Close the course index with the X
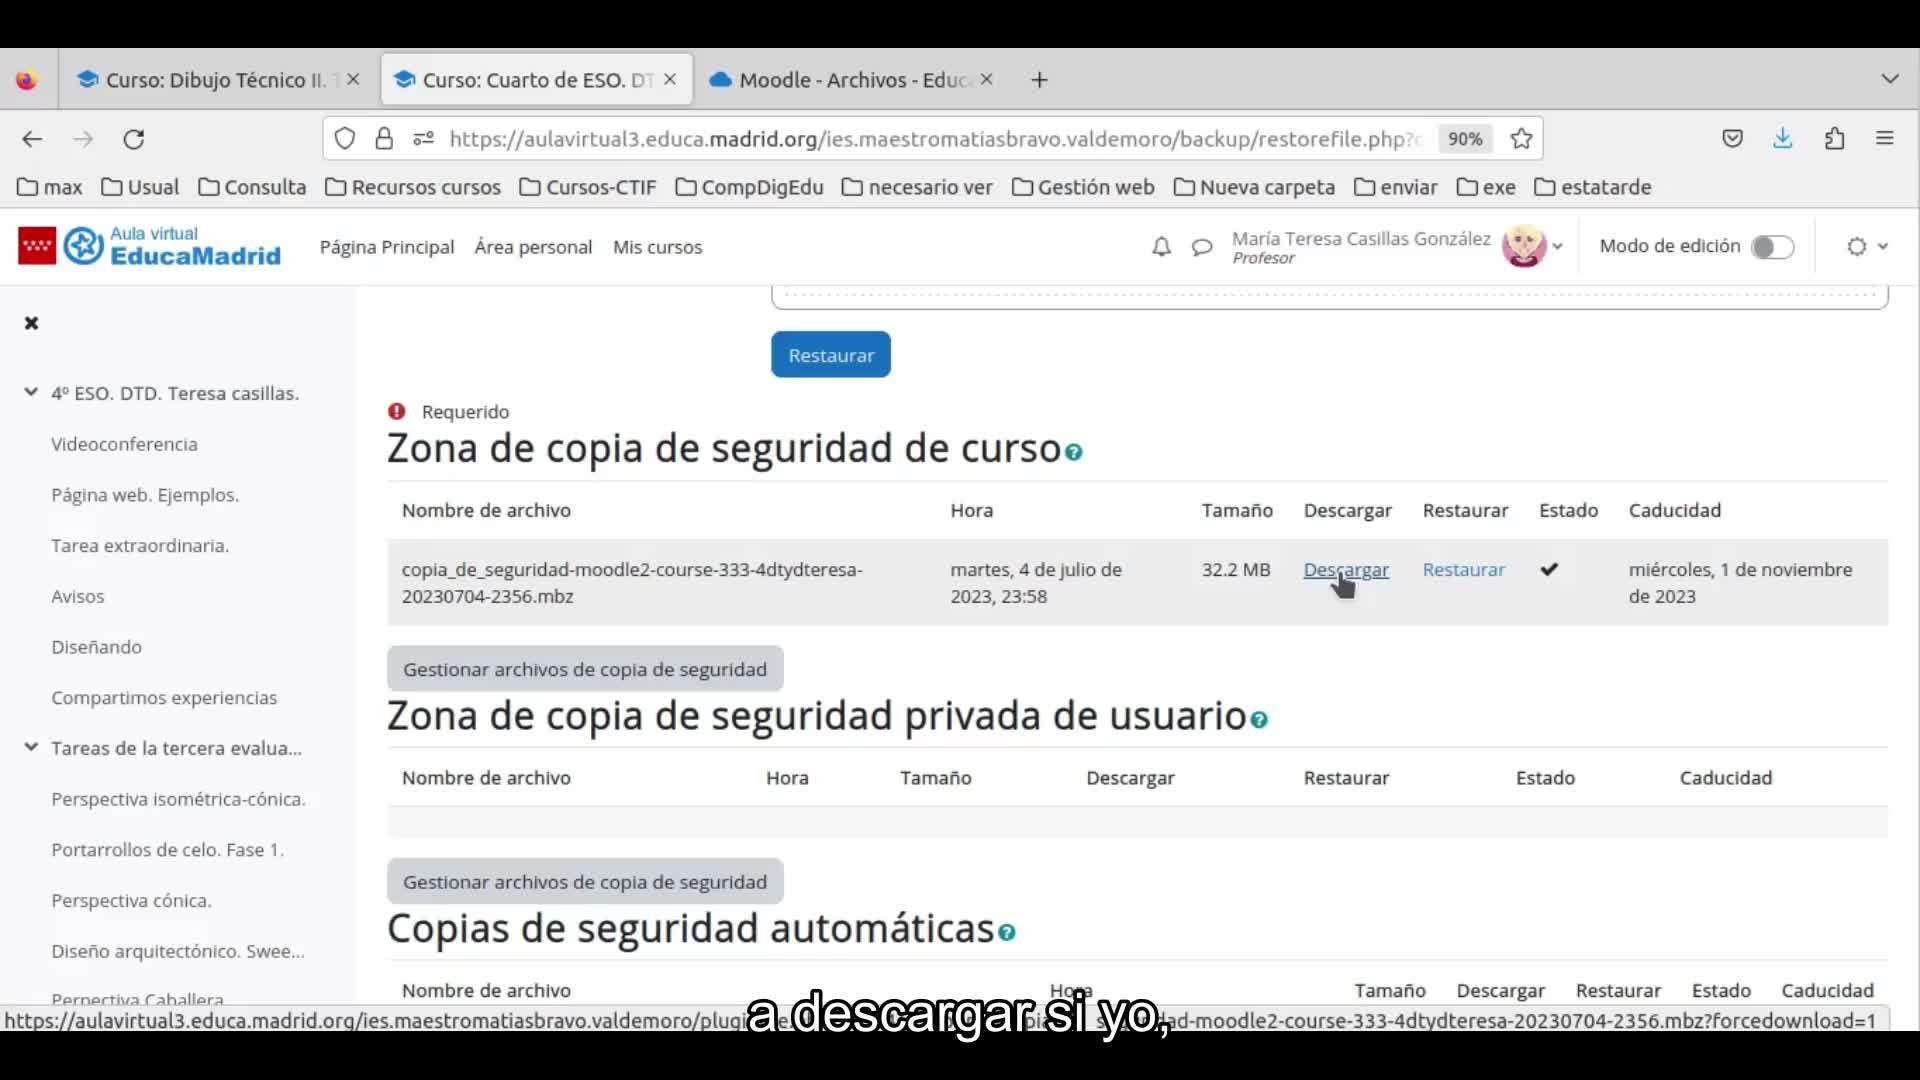Screen dimensions: 1920x1080 (x=31, y=323)
